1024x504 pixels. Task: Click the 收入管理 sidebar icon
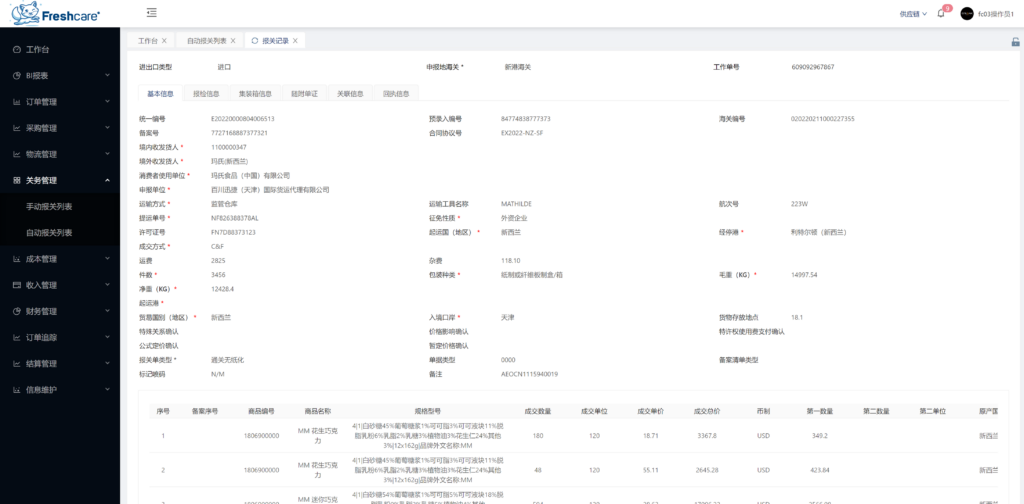coord(17,285)
